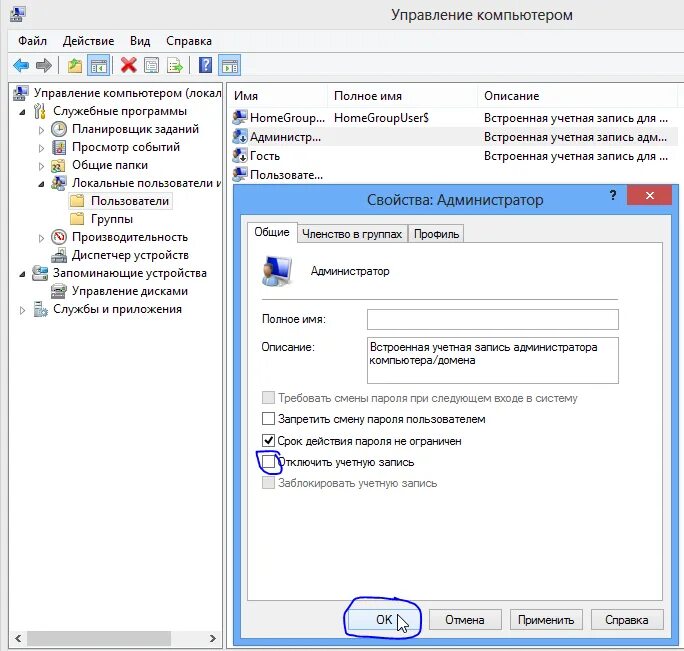Click the Служебные программы tools icon
The image size is (684, 651).
coord(40,111)
